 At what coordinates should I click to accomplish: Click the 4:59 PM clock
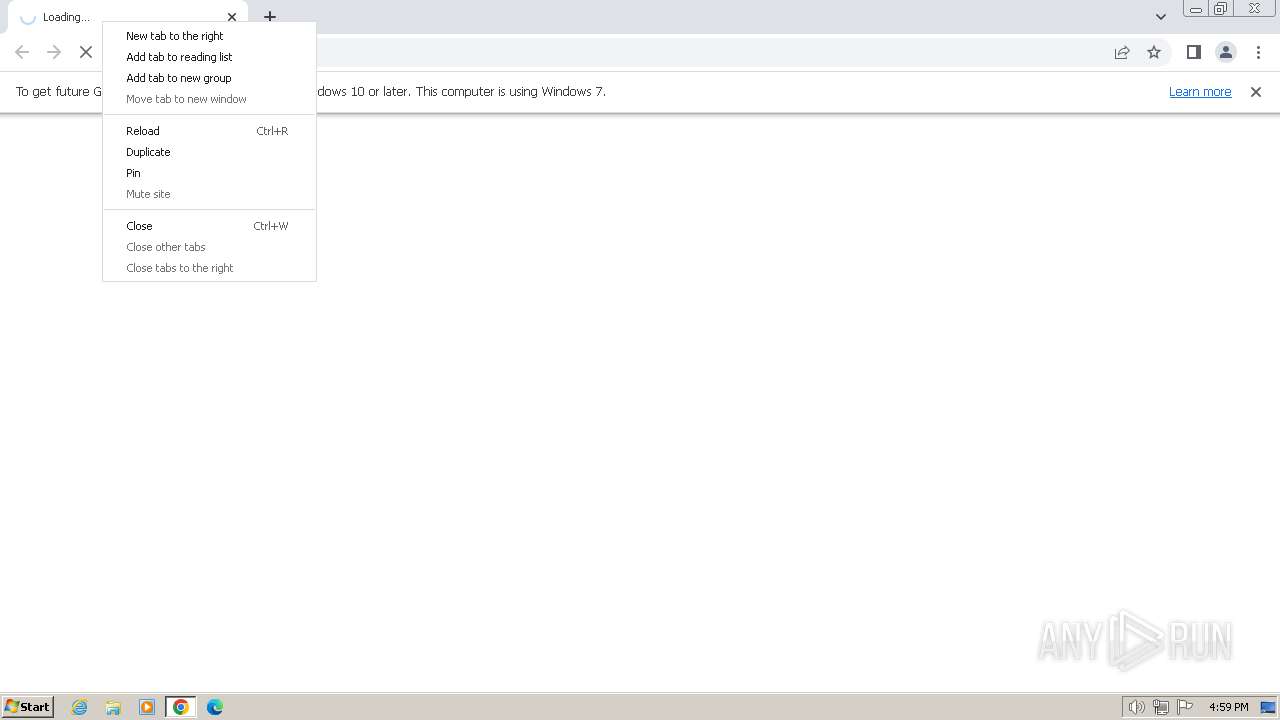coord(1228,707)
